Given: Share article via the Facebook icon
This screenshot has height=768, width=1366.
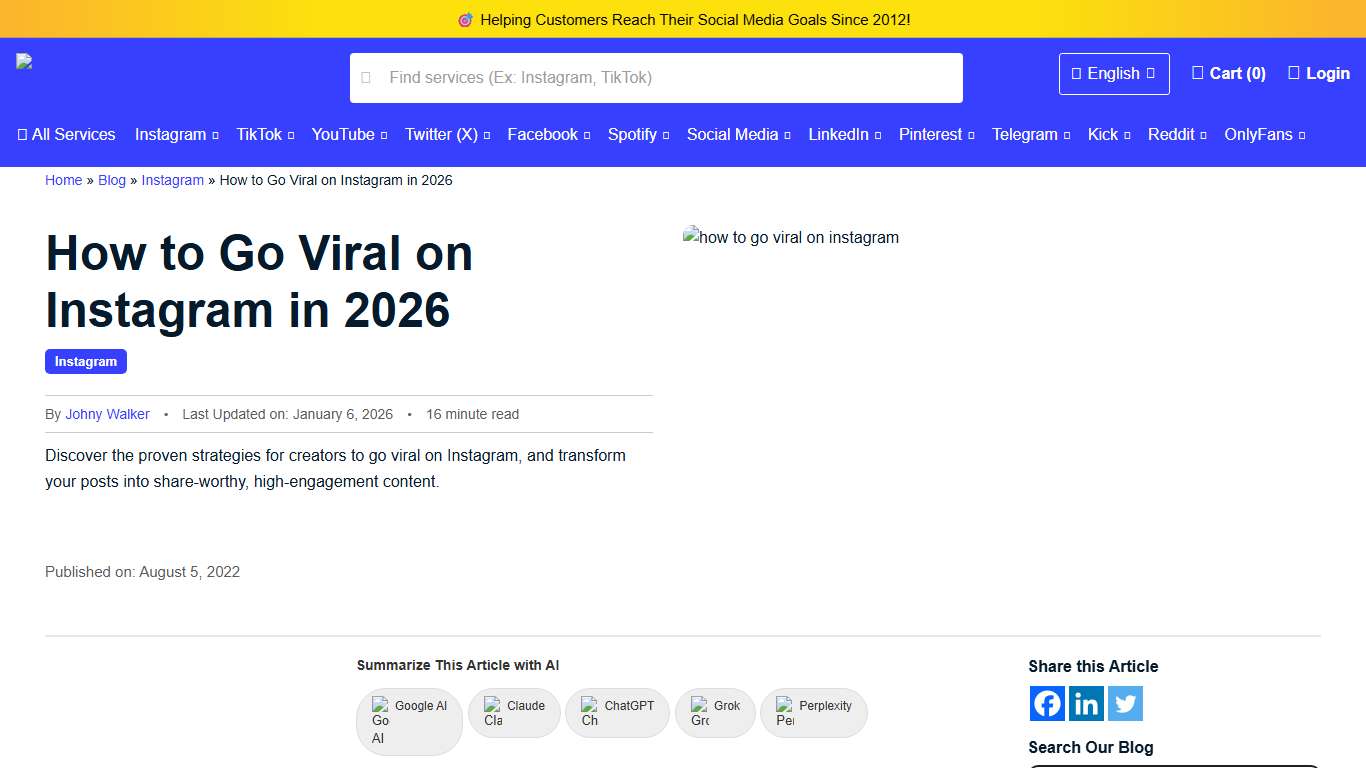Looking at the screenshot, I should (1046, 703).
